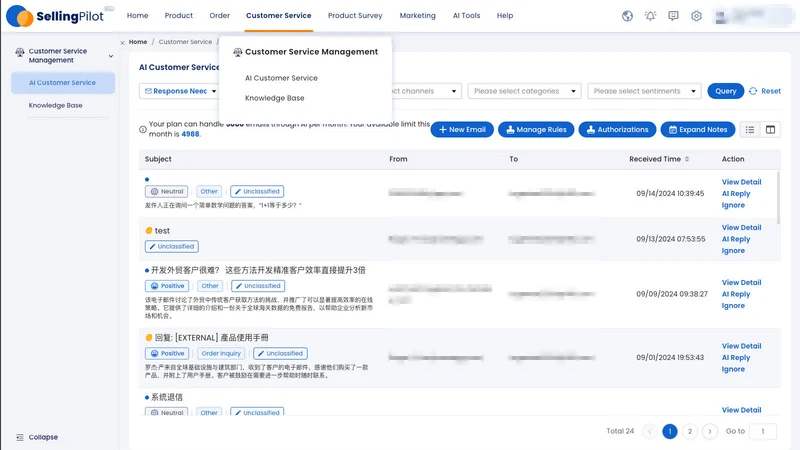Click the next page arrow

pos(710,432)
